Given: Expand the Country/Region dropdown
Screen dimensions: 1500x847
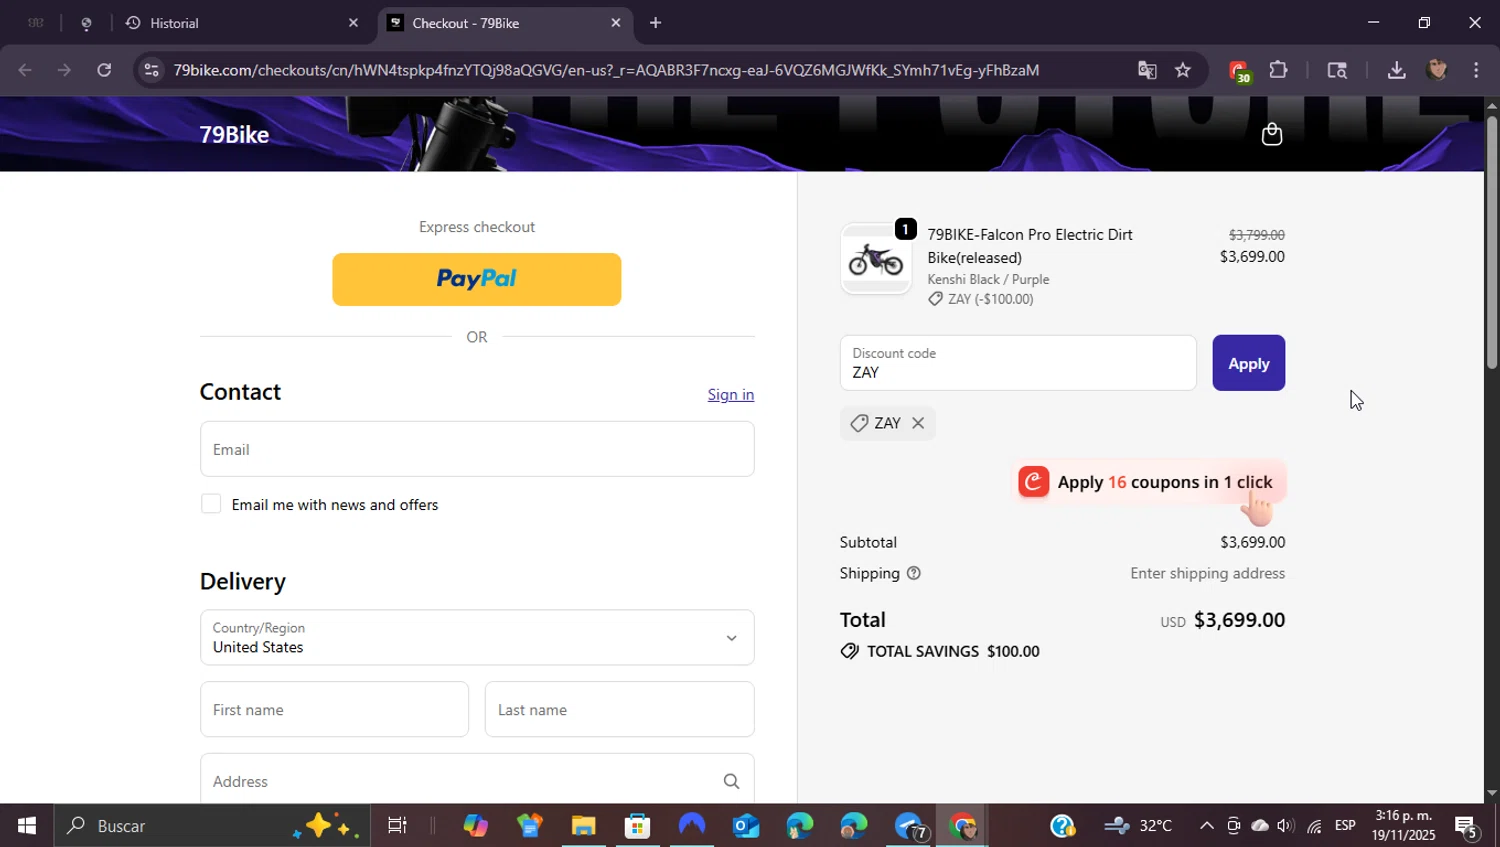Looking at the screenshot, I should pyautogui.click(x=477, y=637).
